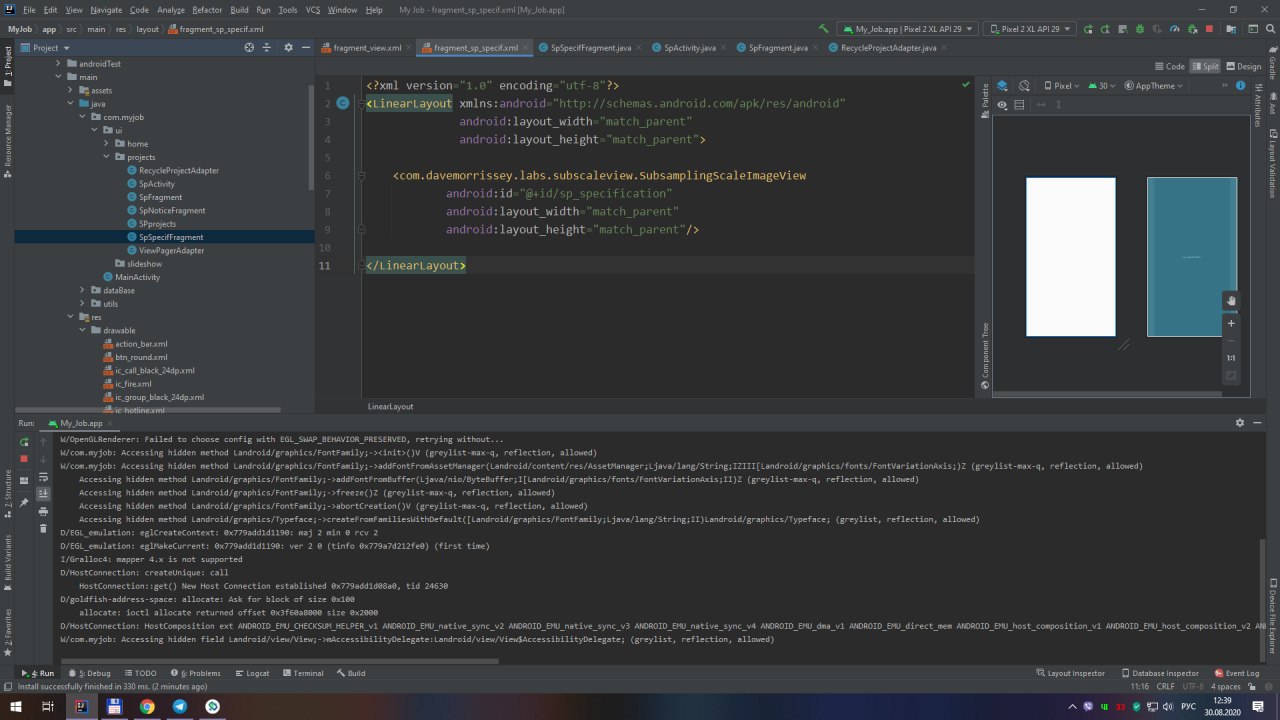
Task: Open Telegram from Windows taskbar
Action: click(x=180, y=706)
